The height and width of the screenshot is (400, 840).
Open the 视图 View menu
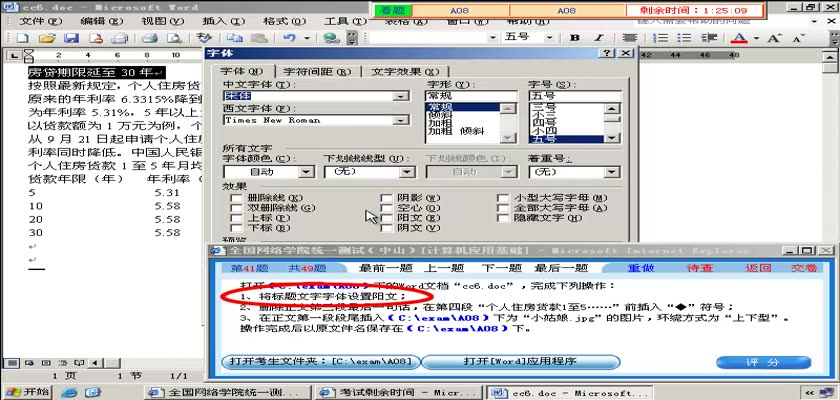[x=162, y=21]
